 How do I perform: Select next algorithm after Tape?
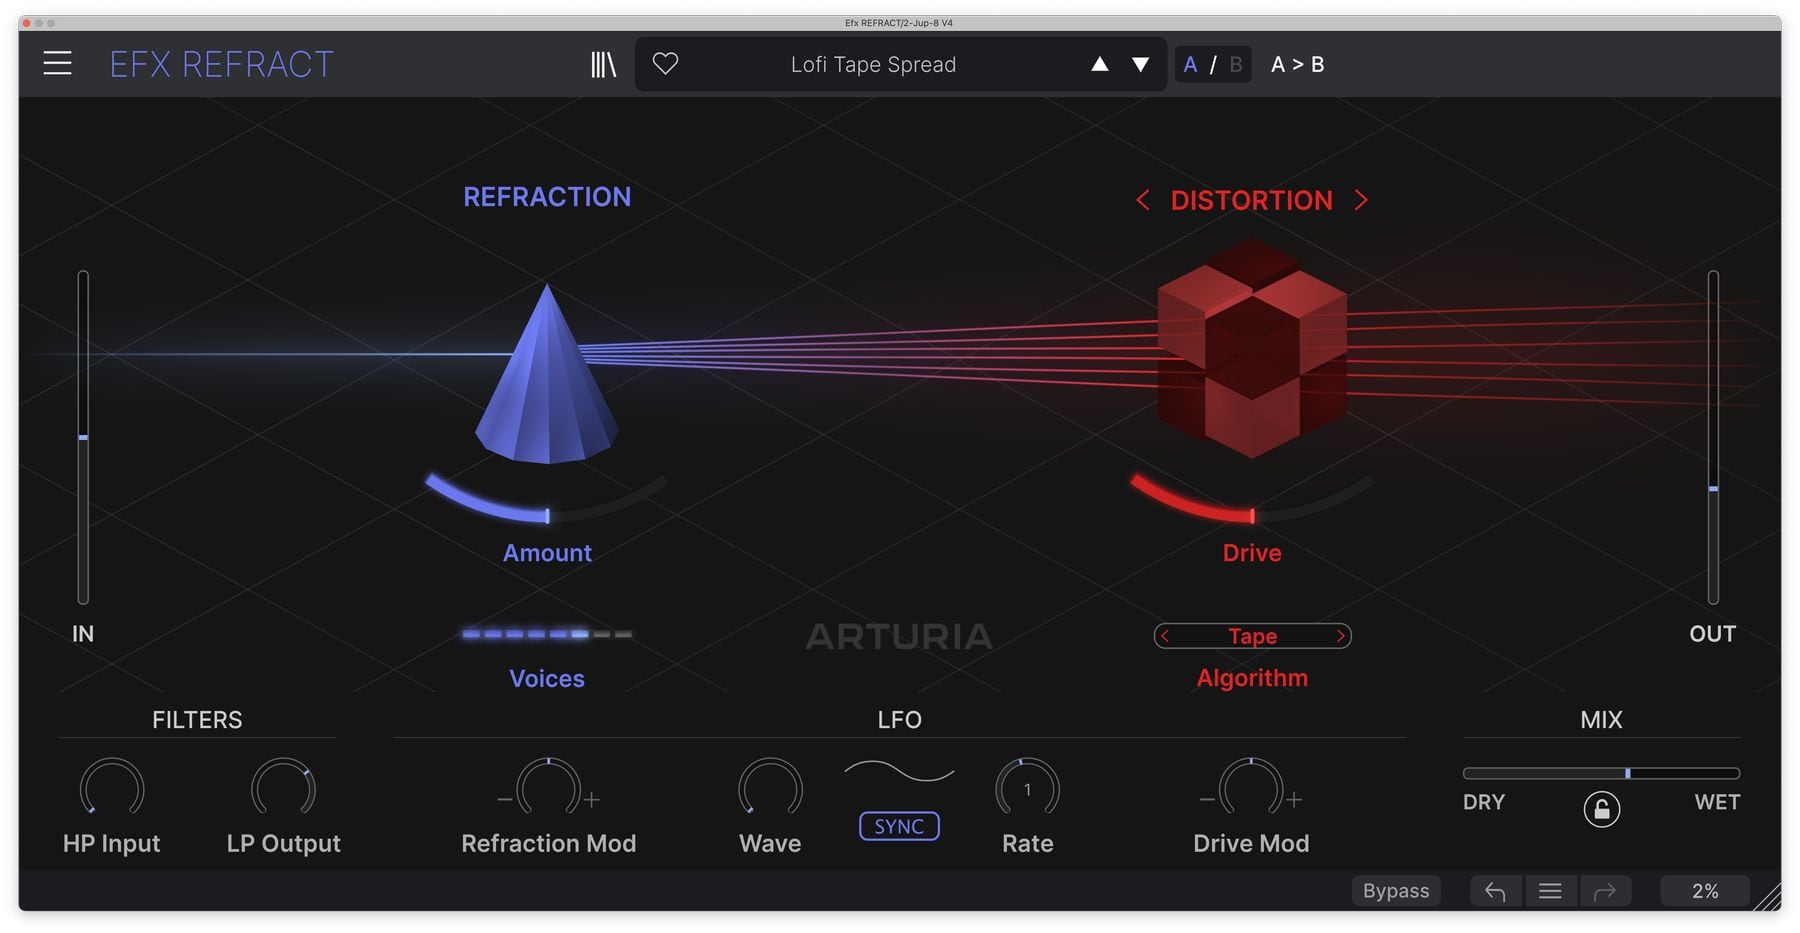pyautogui.click(x=1340, y=636)
